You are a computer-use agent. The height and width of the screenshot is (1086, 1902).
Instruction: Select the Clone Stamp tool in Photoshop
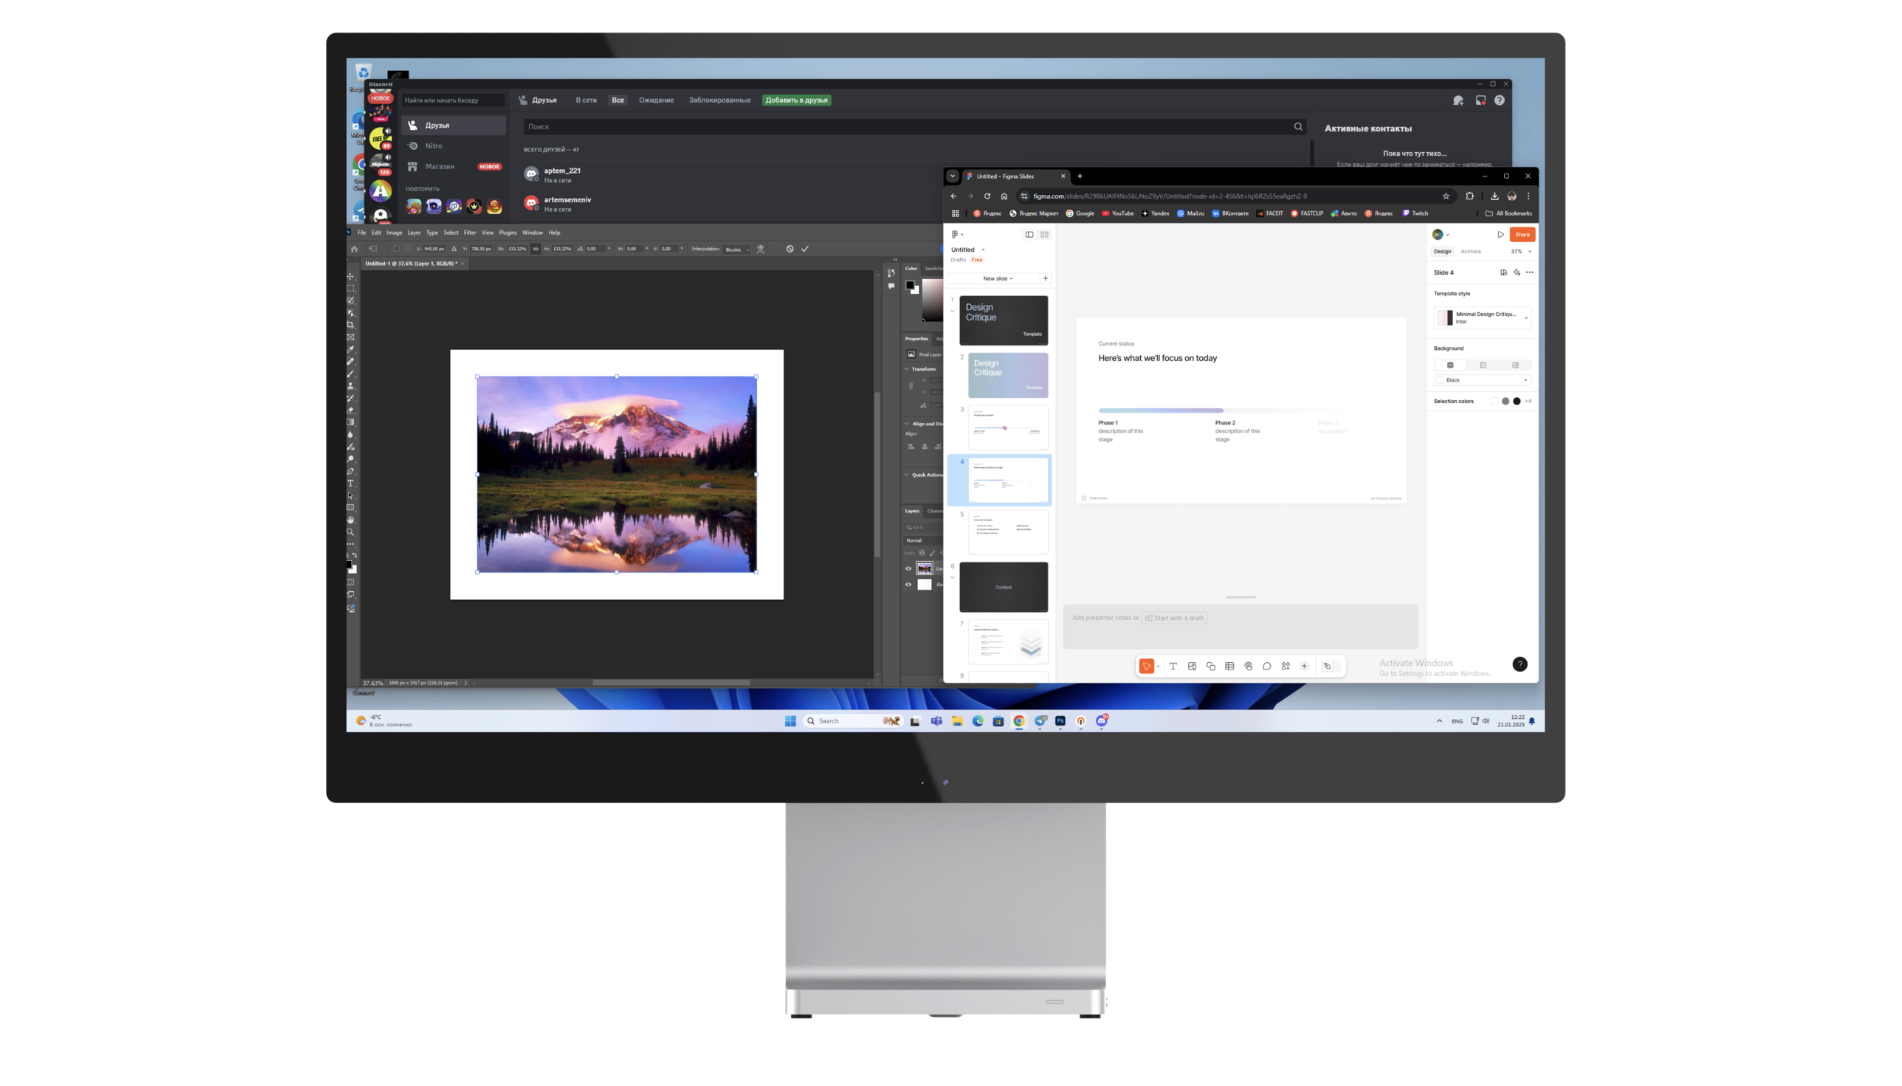[351, 386]
